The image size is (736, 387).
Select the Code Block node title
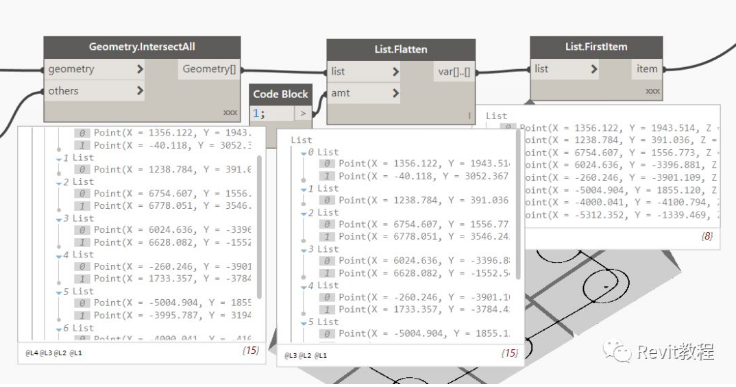281,94
